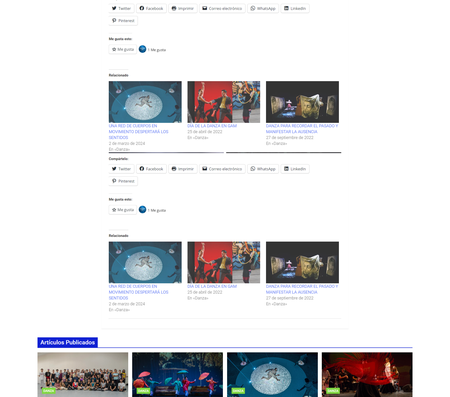Click Twitter share button under Compártelo heading
The width and height of the screenshot is (450, 397).
(121, 169)
